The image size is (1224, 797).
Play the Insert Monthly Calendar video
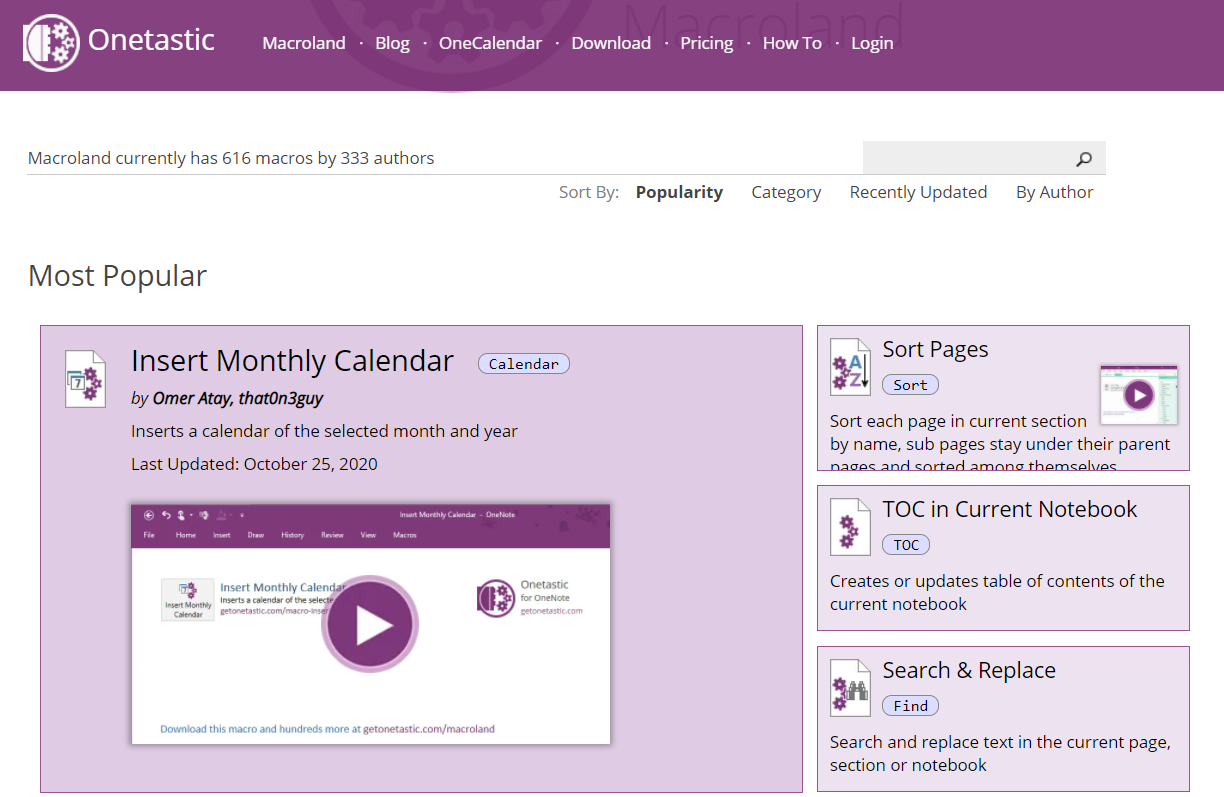[370, 624]
